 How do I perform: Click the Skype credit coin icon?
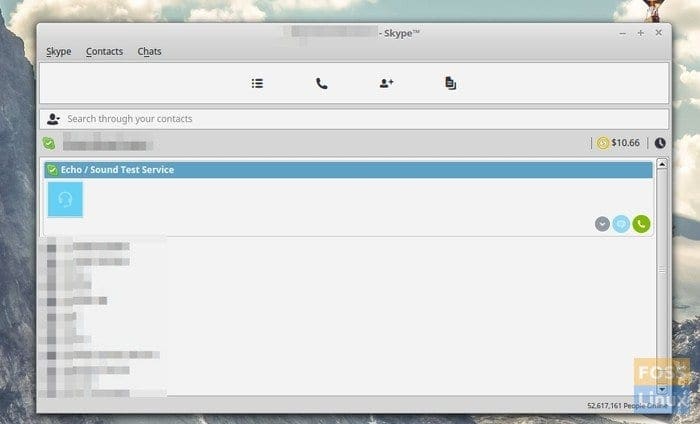[x=603, y=143]
